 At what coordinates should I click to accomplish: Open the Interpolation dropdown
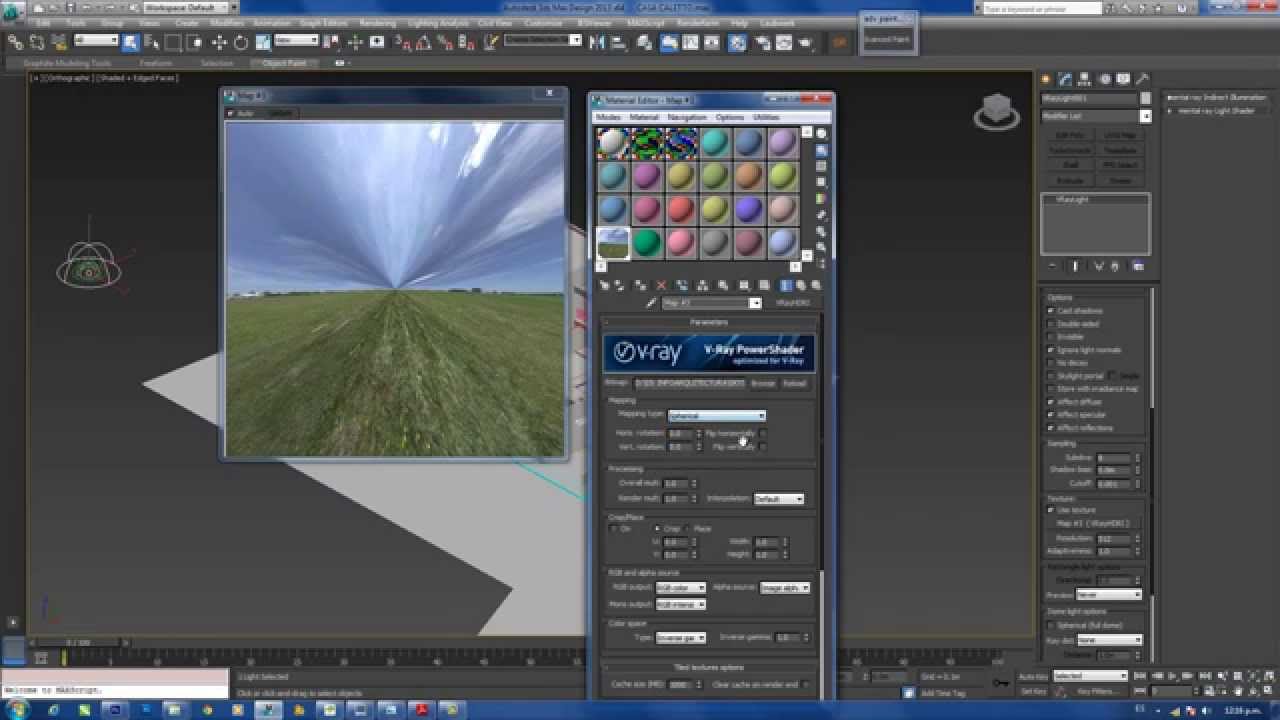tap(779, 498)
